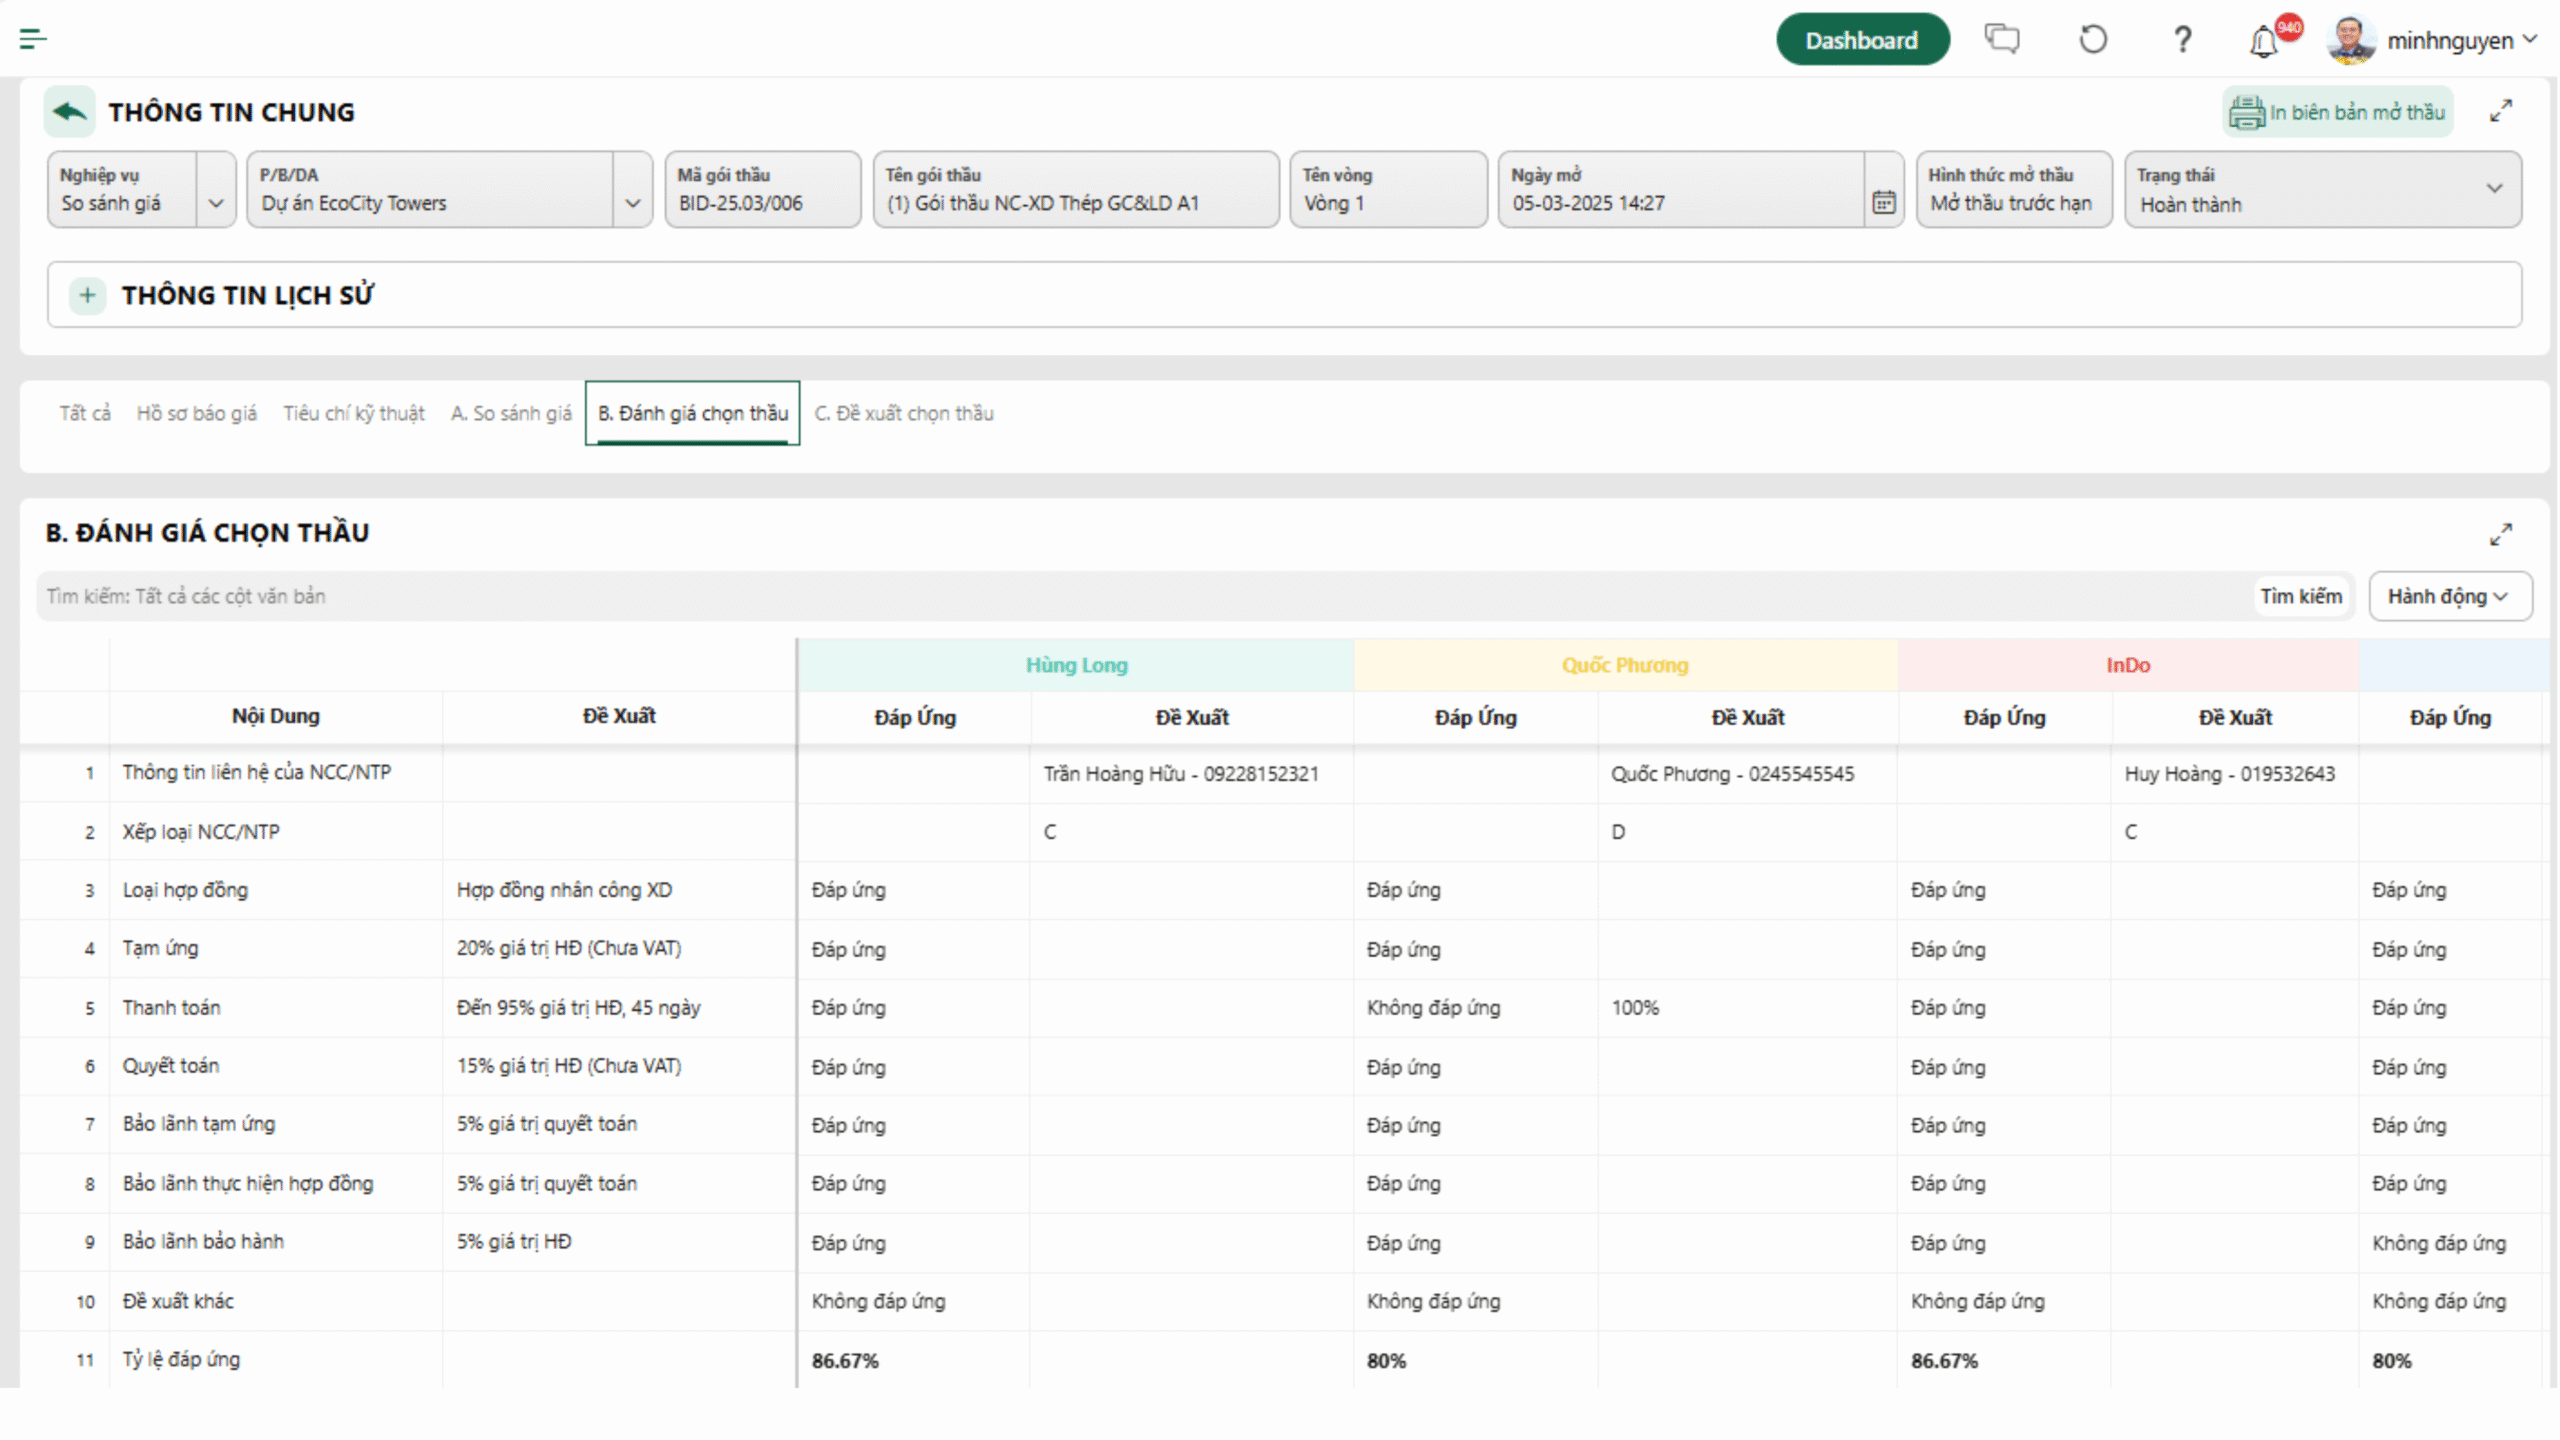Switch to A. So sánh giá tab
Image resolution: width=2560 pixels, height=1440 pixels.
[x=511, y=414]
